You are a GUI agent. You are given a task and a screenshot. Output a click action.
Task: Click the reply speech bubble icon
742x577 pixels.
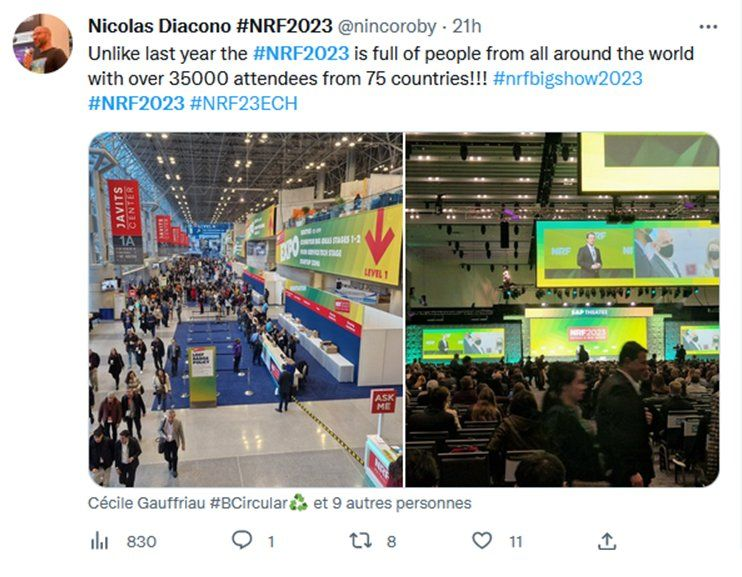click(242, 540)
